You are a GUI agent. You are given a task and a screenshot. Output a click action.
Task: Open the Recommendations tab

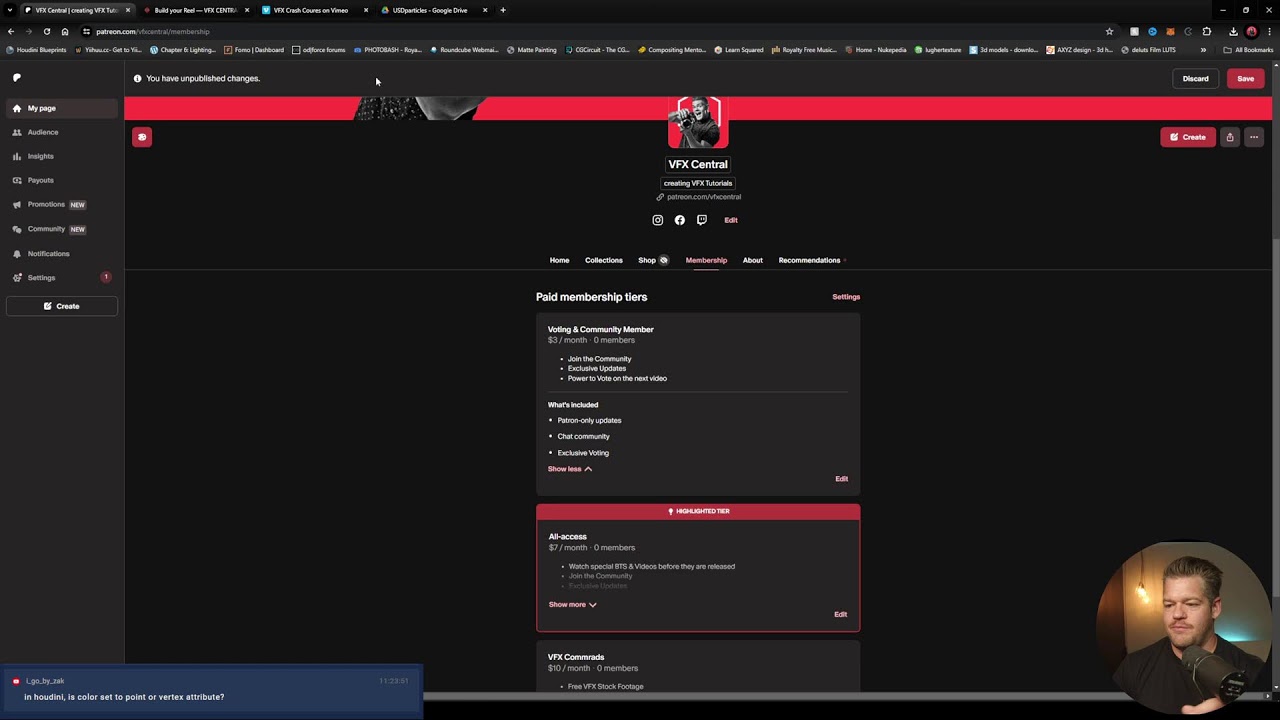812,260
